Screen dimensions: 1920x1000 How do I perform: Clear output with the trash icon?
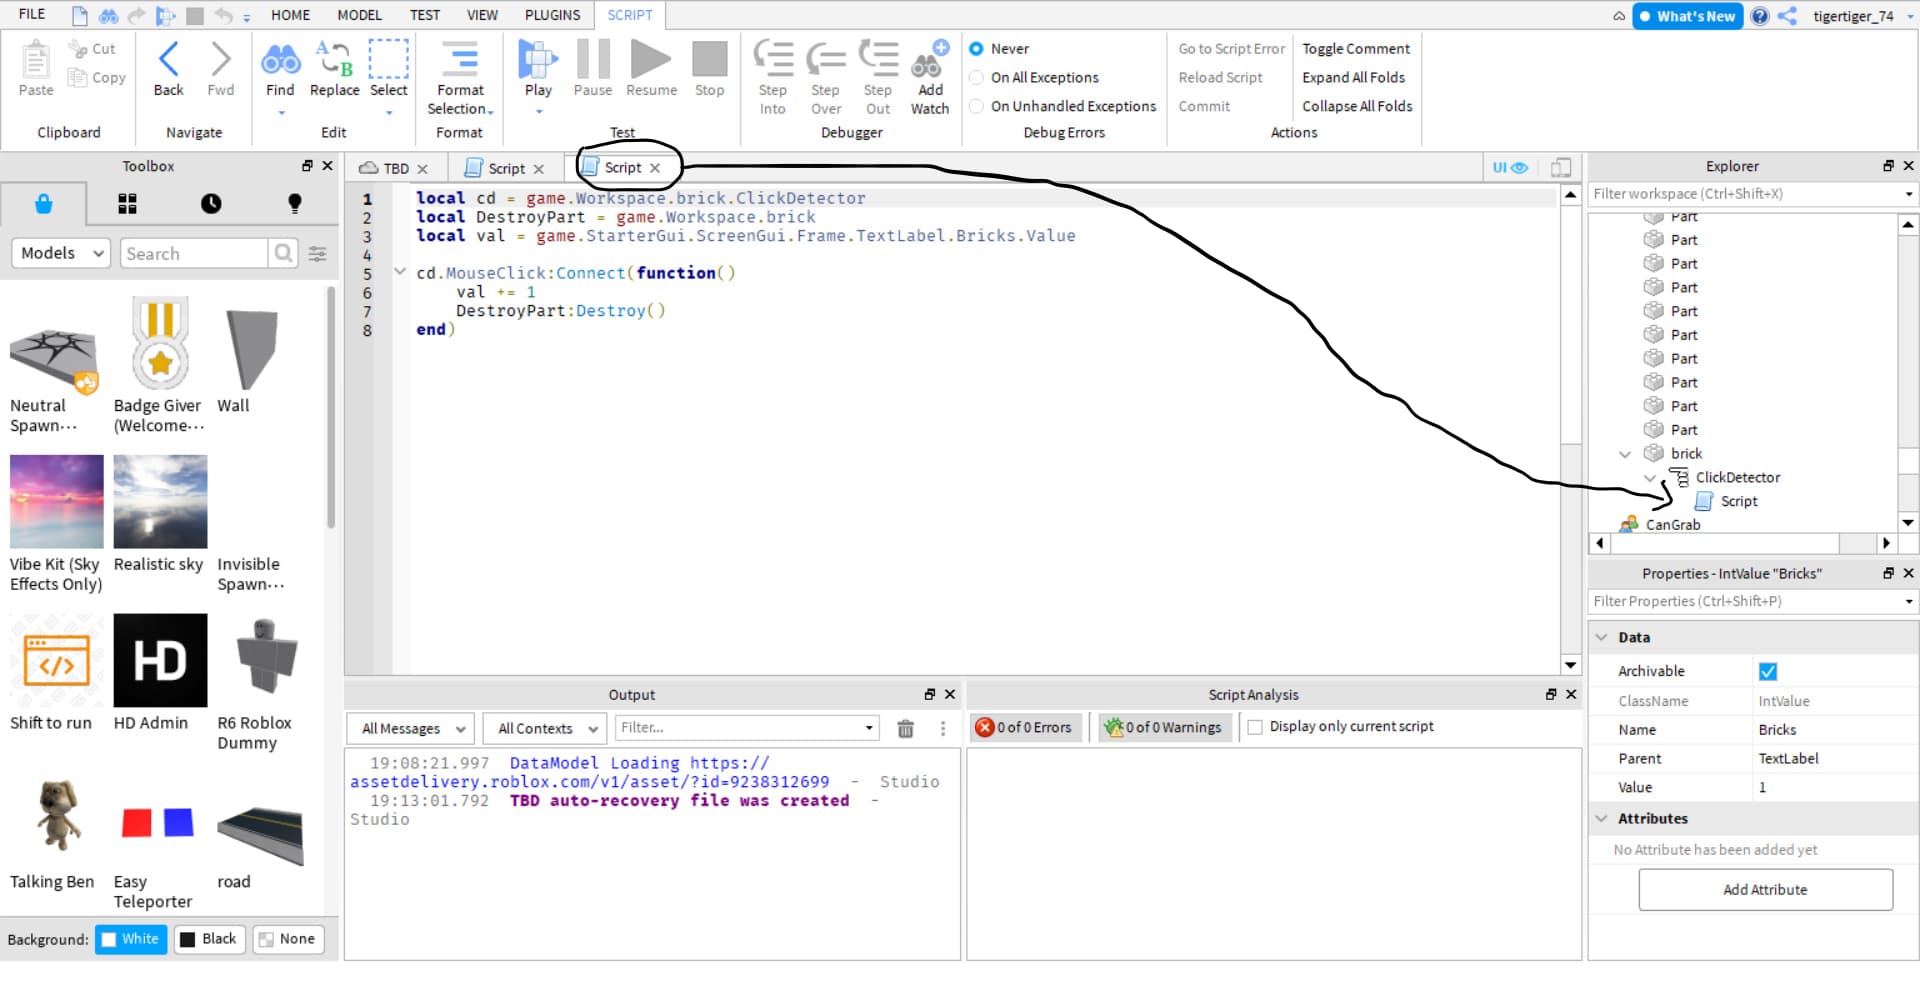pyautogui.click(x=905, y=729)
